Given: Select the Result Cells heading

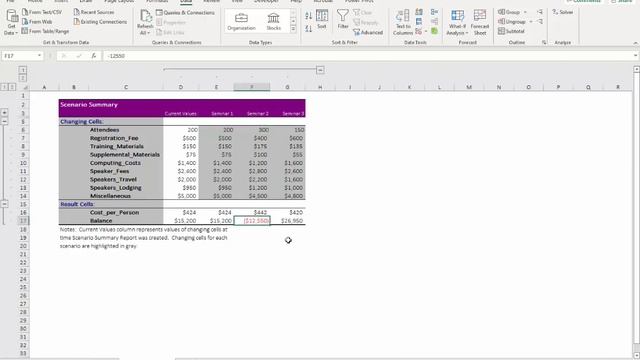Looking at the screenshot, I should [x=77, y=204].
